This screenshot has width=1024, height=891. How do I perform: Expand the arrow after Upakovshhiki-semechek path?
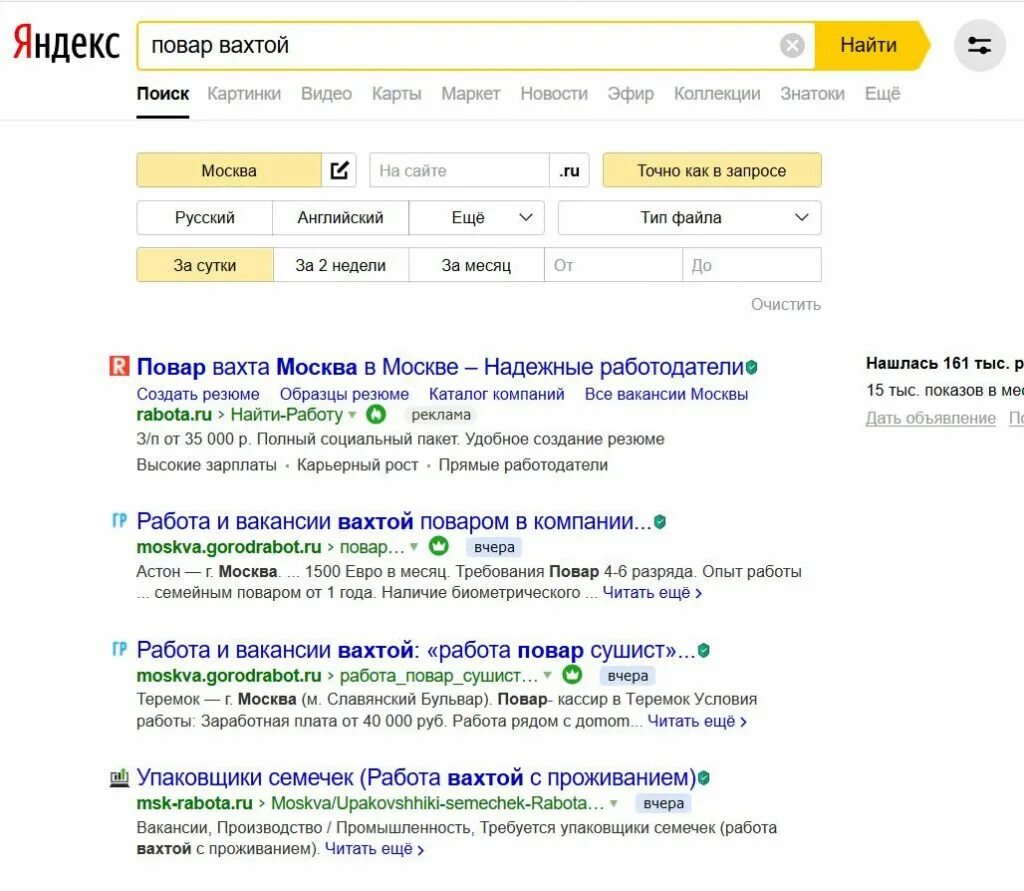(613, 803)
